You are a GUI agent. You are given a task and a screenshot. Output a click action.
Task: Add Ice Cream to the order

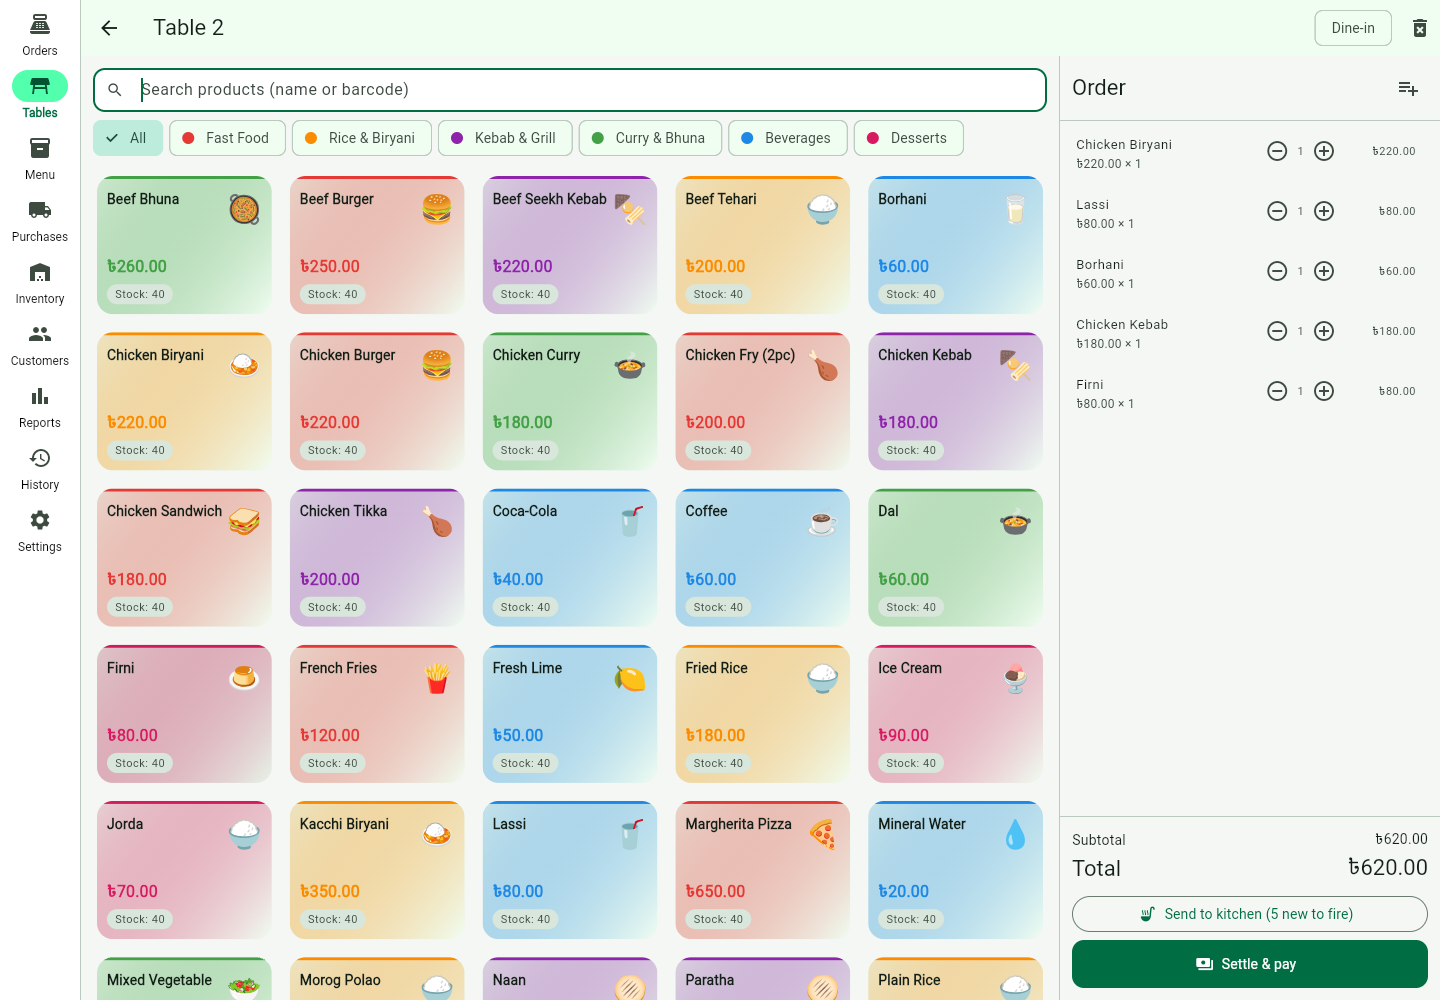point(956,714)
